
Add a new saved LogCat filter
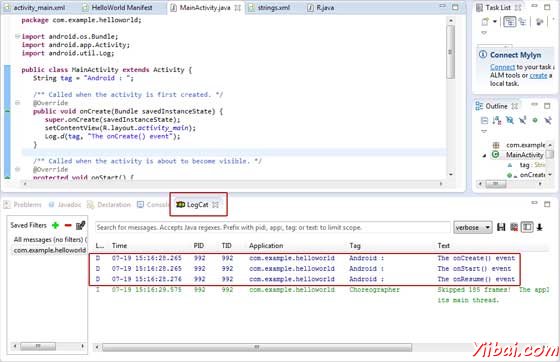55,225
